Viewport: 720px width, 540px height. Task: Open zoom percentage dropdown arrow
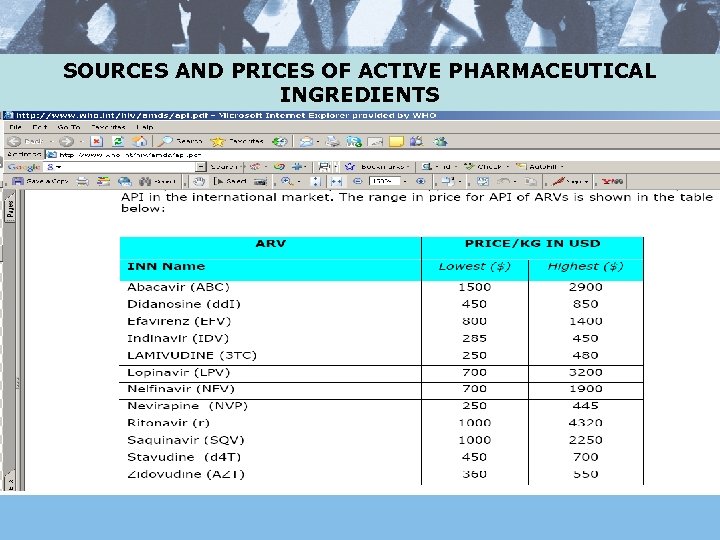405,181
